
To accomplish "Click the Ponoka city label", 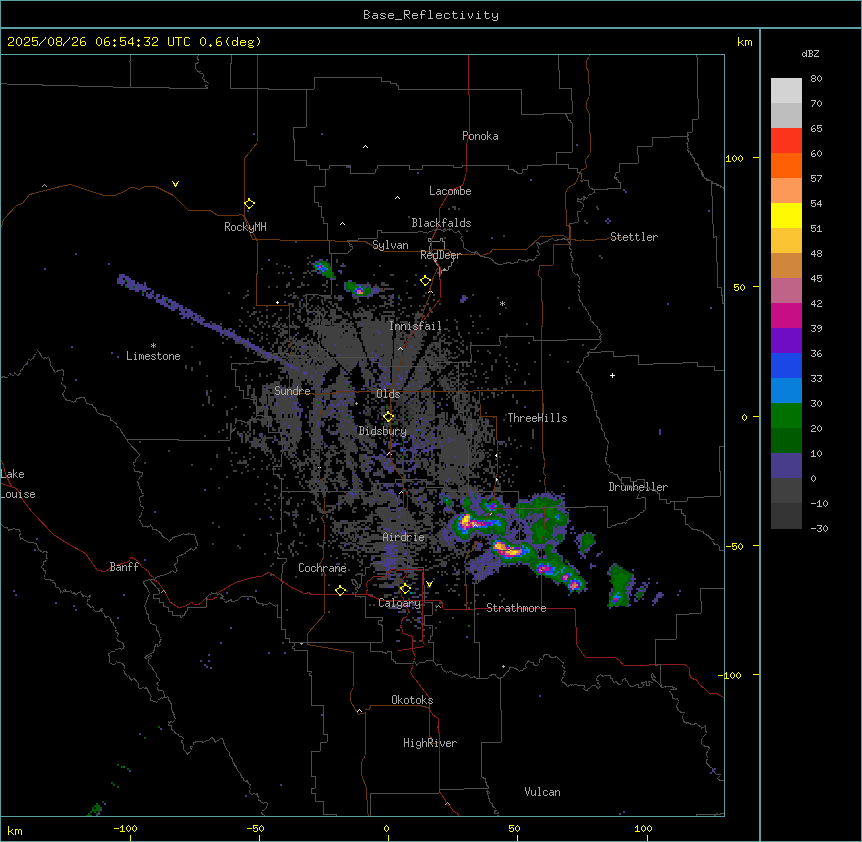I will click(x=480, y=136).
